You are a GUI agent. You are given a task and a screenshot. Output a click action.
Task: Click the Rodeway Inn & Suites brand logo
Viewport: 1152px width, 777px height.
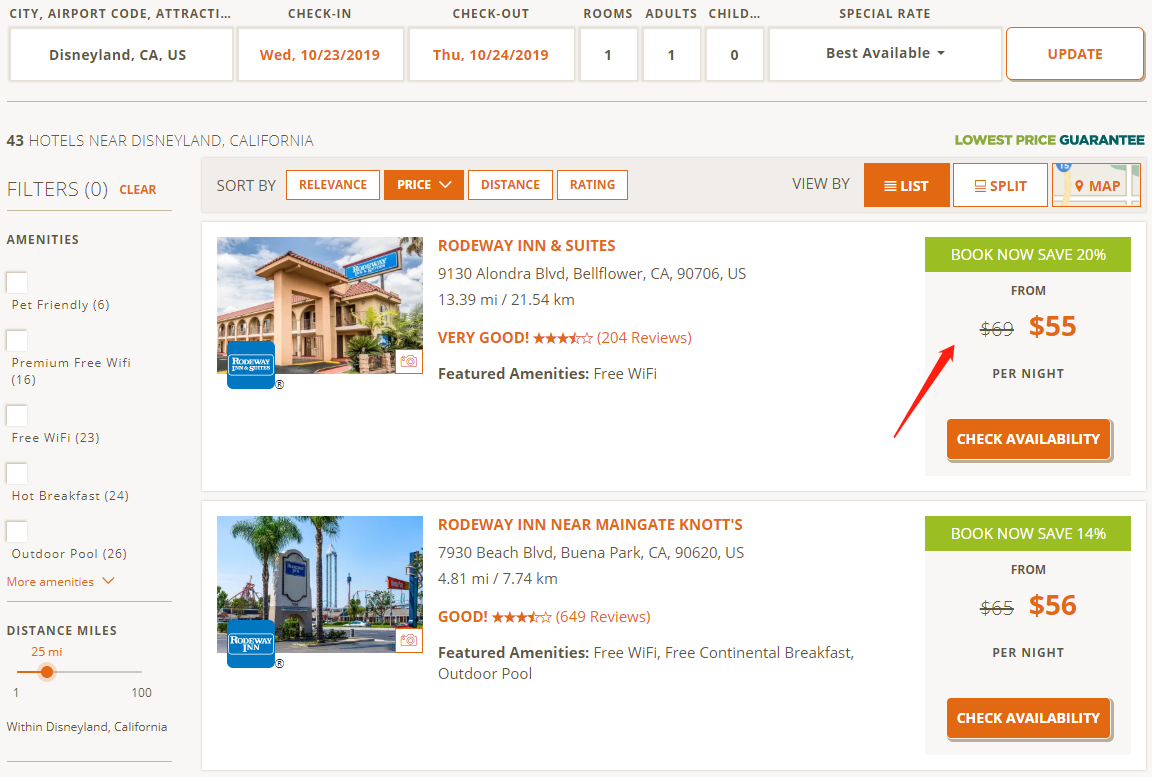pos(251,364)
